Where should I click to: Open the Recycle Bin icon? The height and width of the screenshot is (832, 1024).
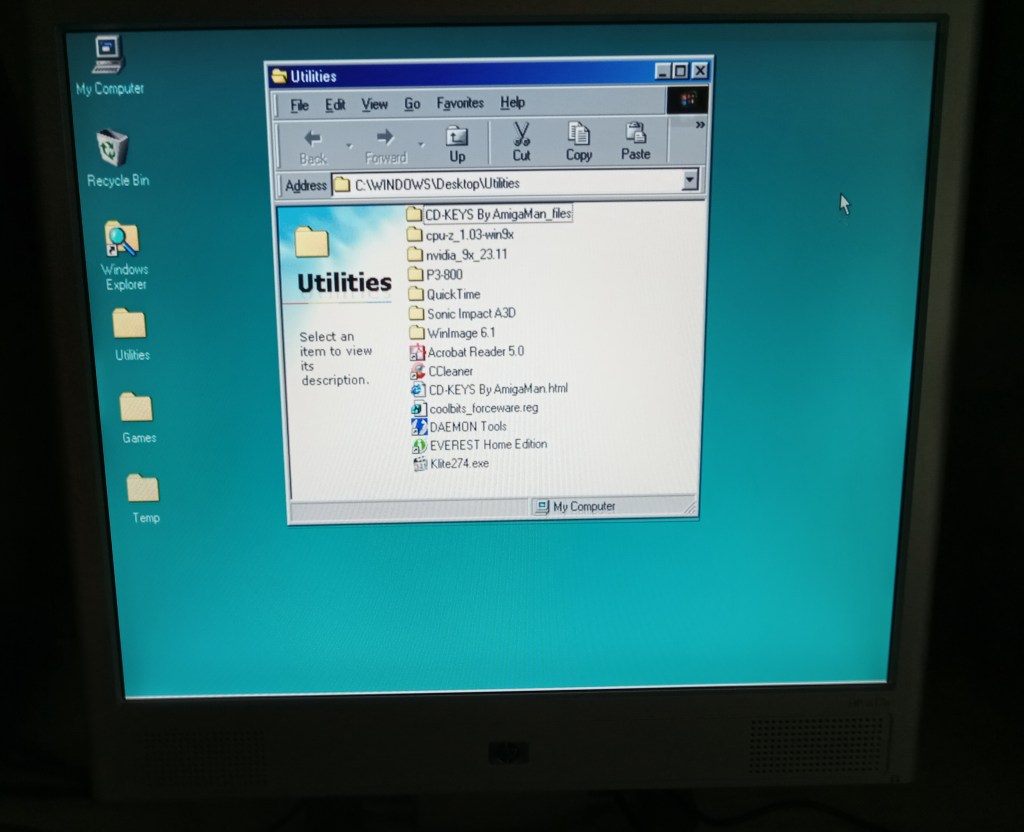113,149
